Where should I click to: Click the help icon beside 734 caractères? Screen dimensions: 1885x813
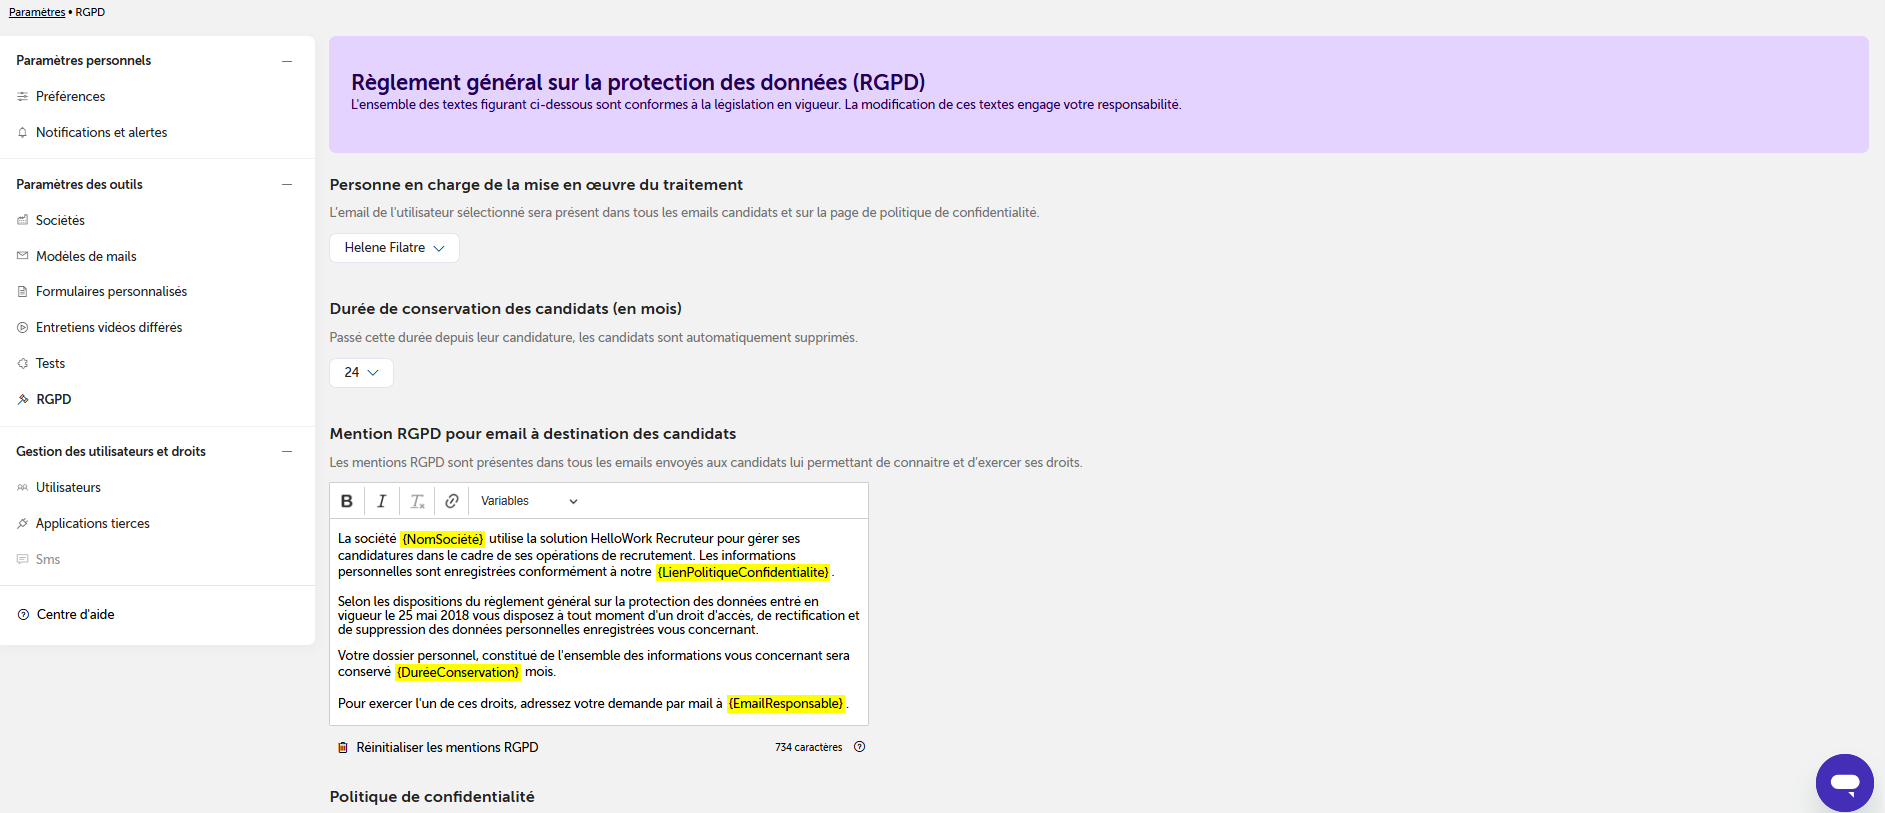click(859, 747)
